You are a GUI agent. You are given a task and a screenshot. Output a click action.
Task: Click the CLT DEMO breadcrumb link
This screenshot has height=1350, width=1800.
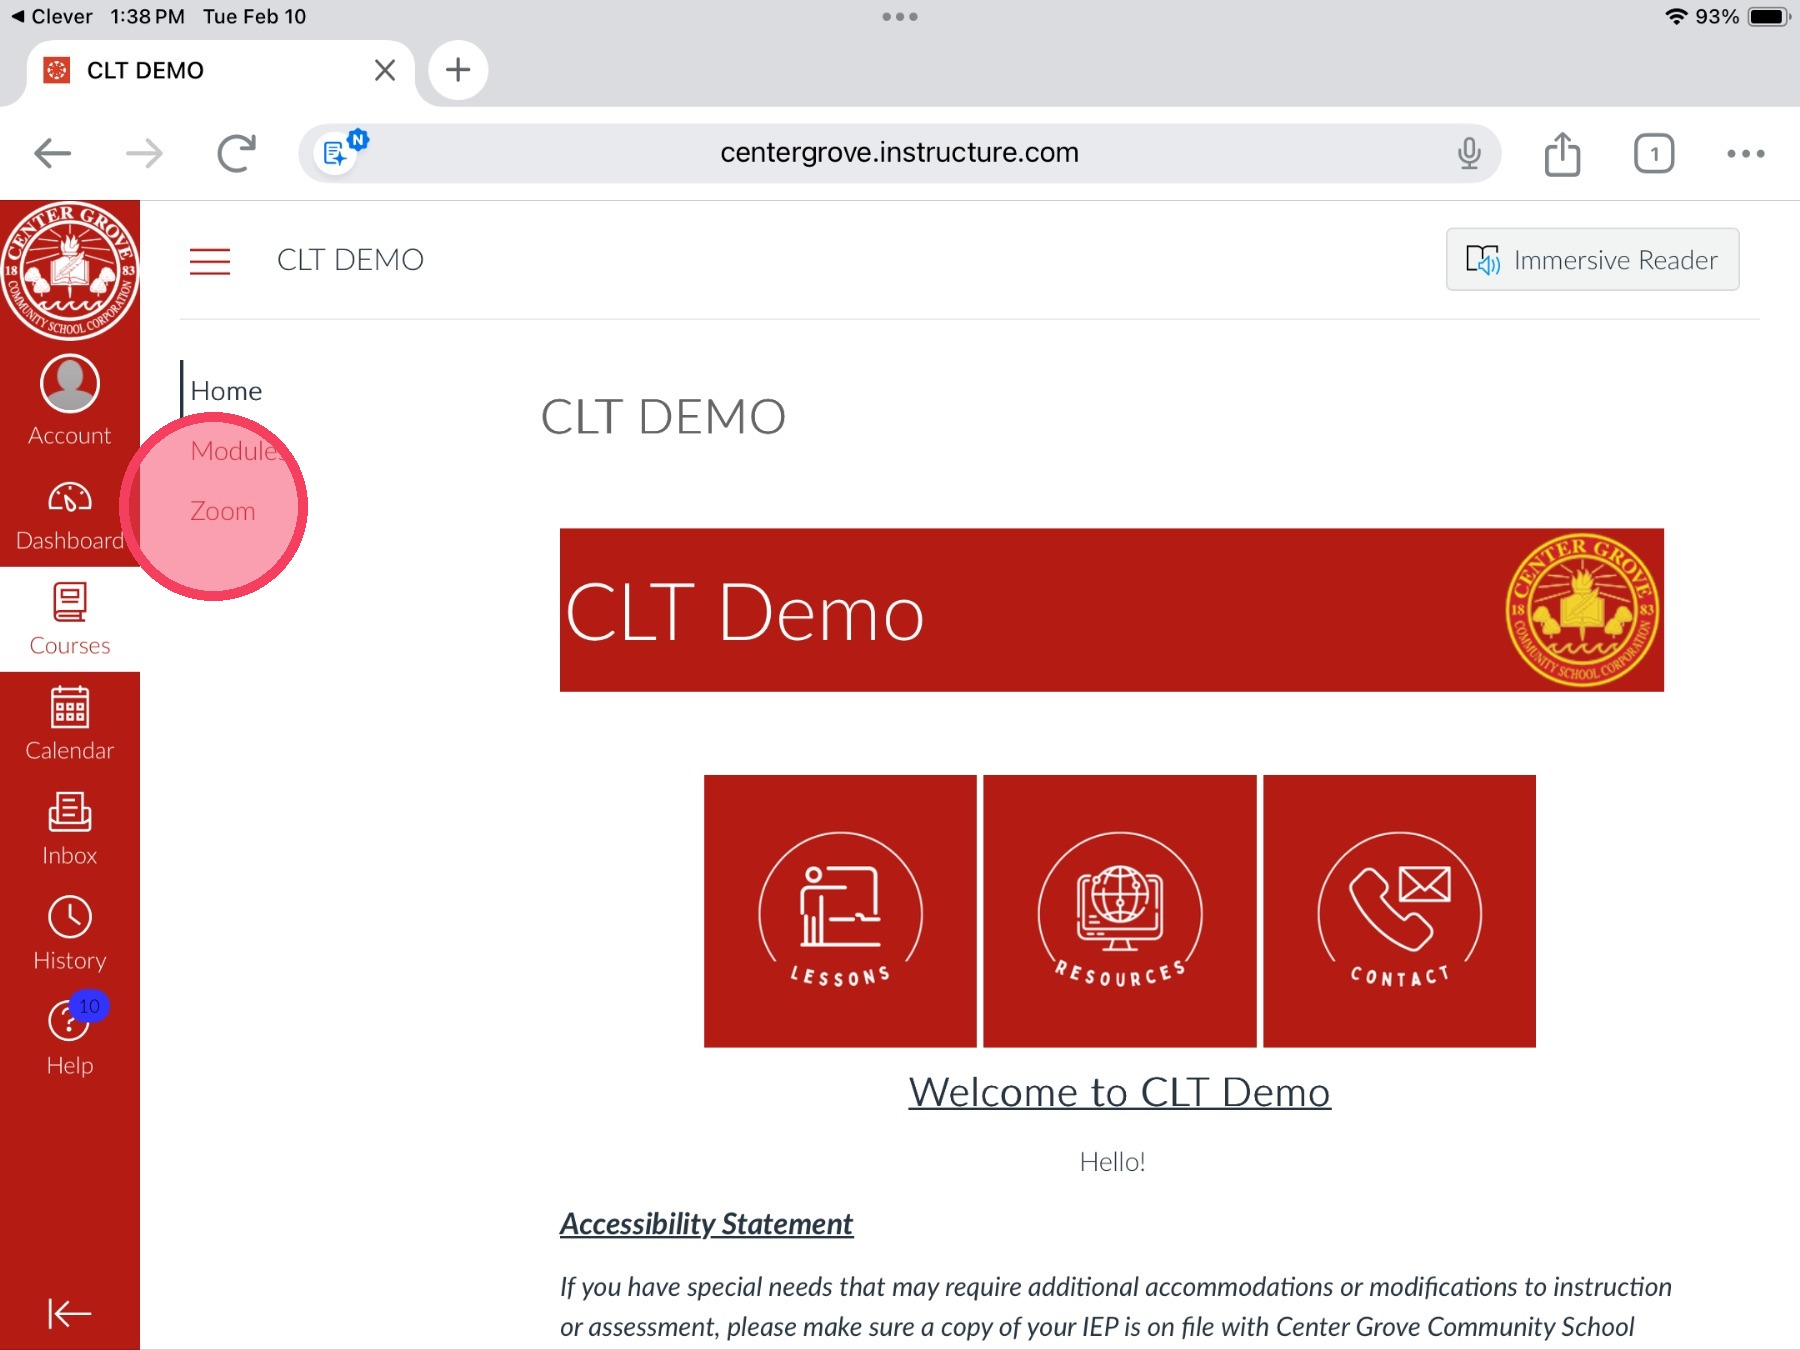[350, 260]
